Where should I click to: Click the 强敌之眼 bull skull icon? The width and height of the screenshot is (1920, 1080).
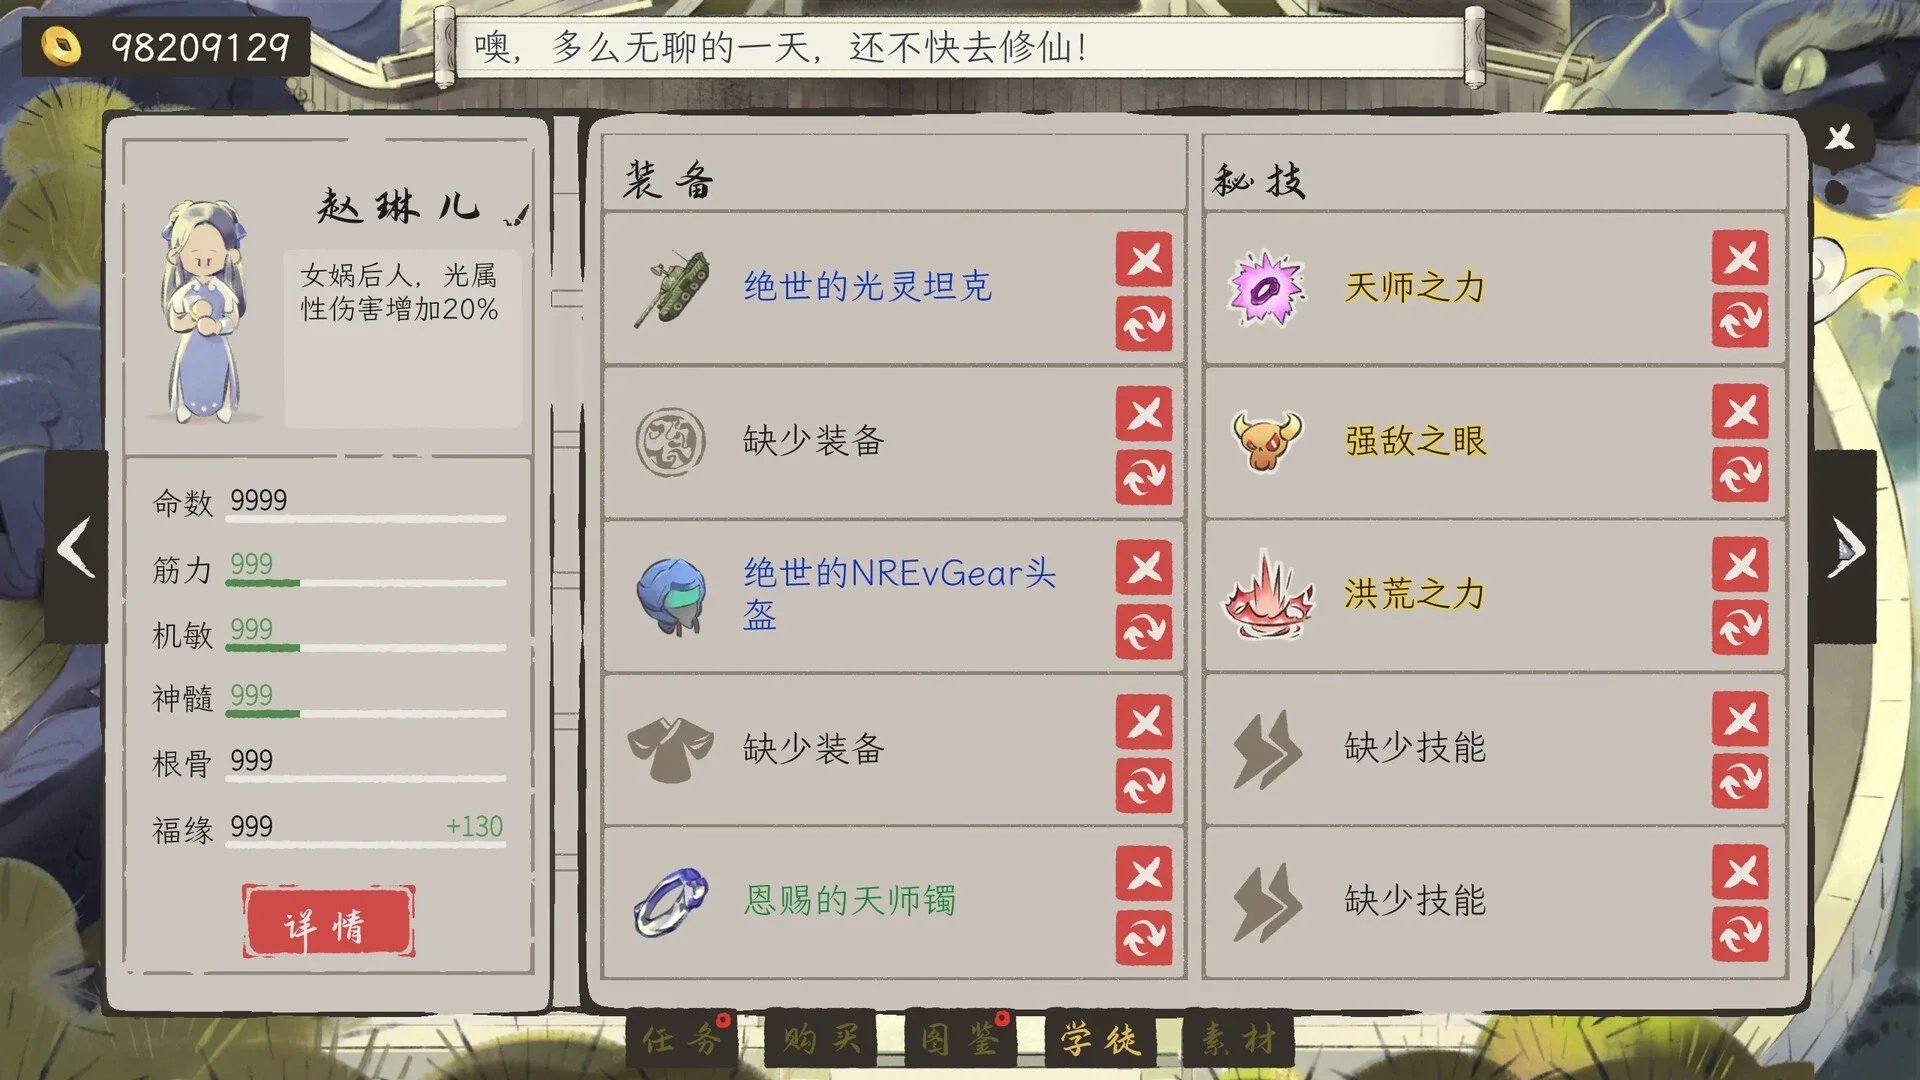(1267, 441)
